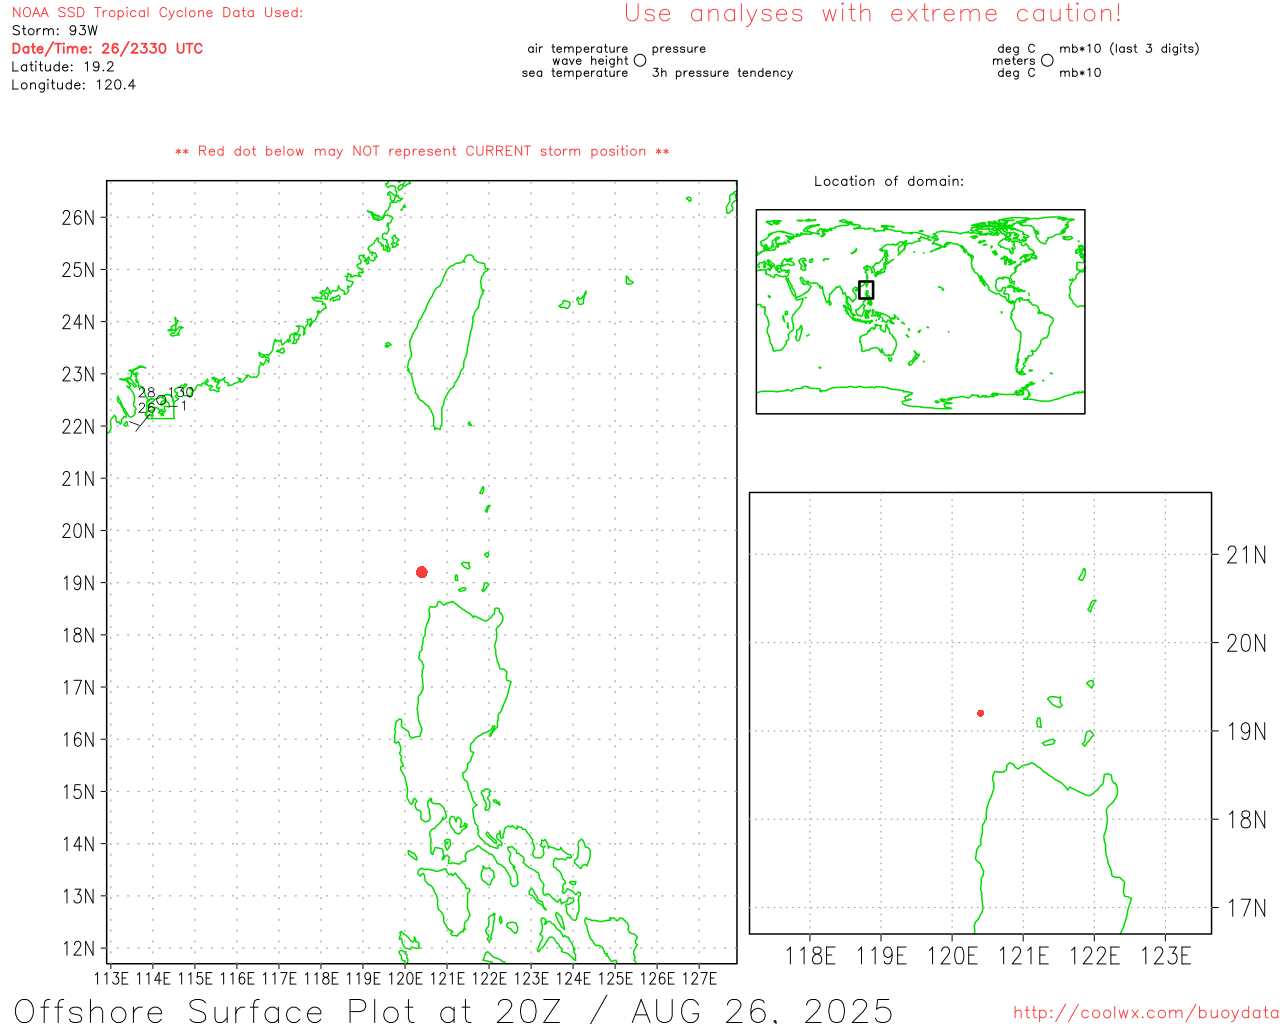Click the 26N latitude label
Image resolution: width=1280 pixels, height=1024 pixels.
[x=79, y=217]
